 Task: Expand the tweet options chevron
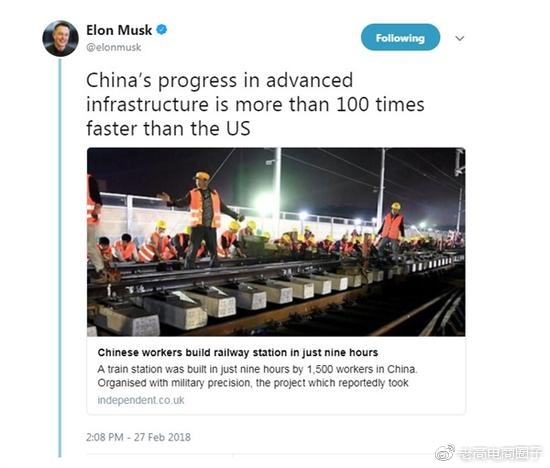(460, 38)
